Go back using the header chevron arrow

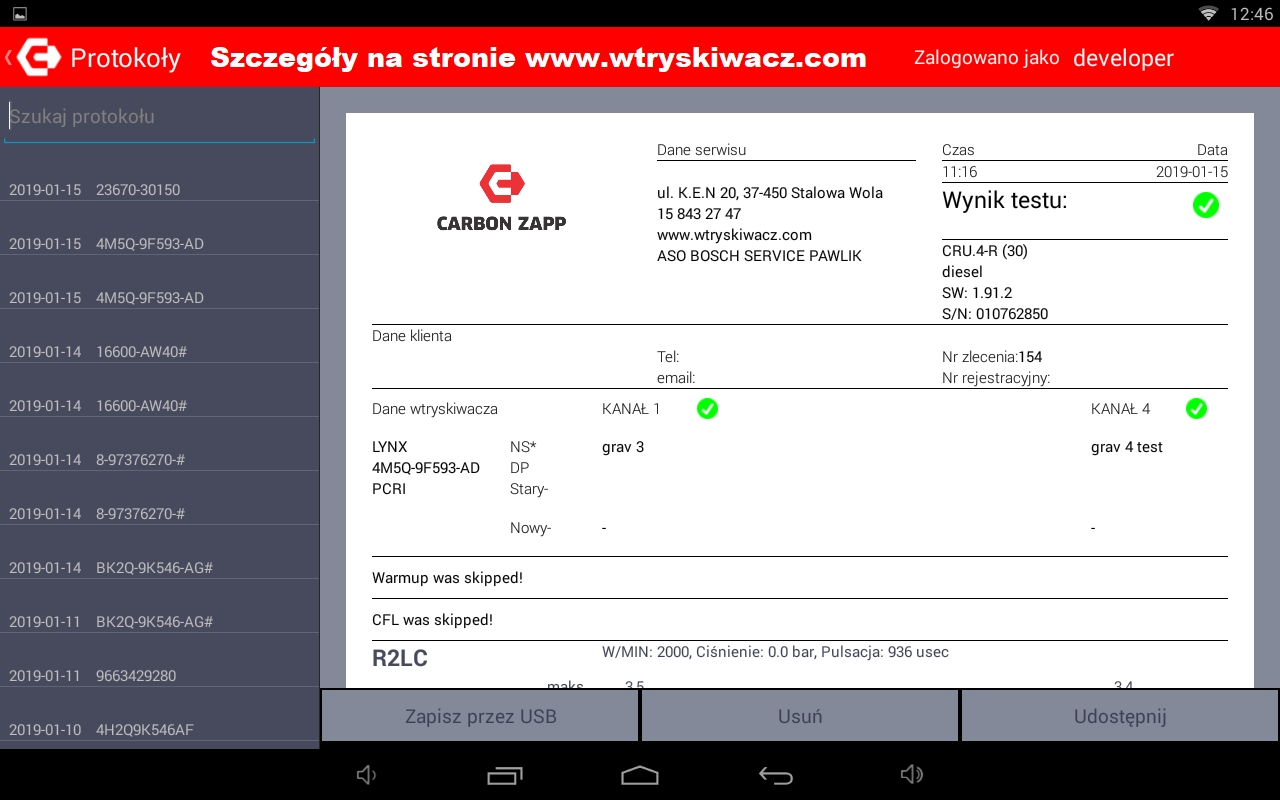point(8,57)
